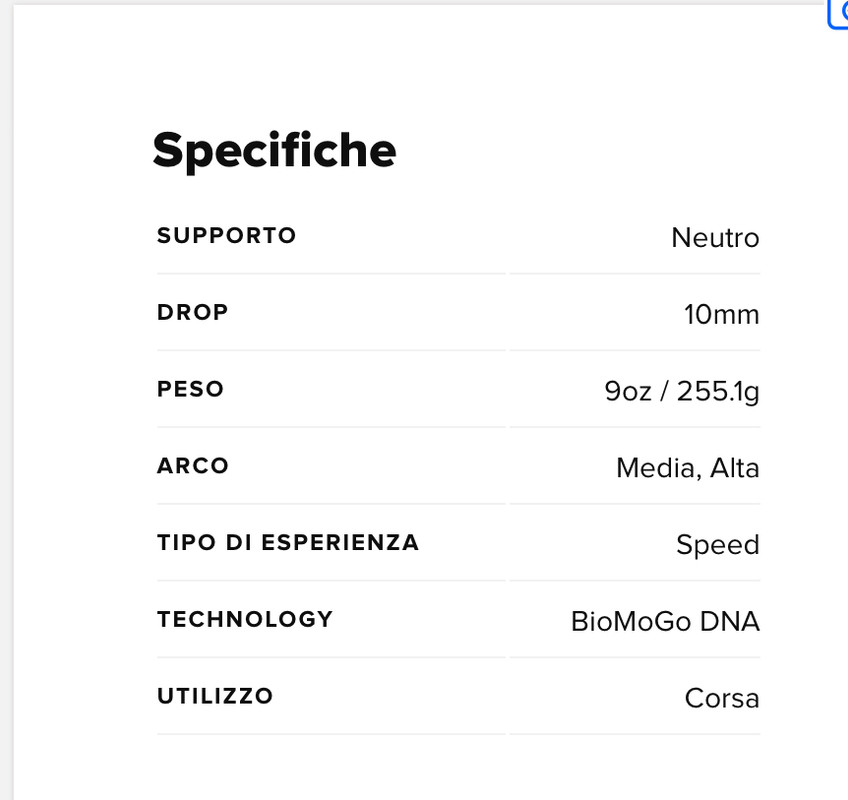Click the blue outlined icon at top-right corner

click(x=839, y=13)
